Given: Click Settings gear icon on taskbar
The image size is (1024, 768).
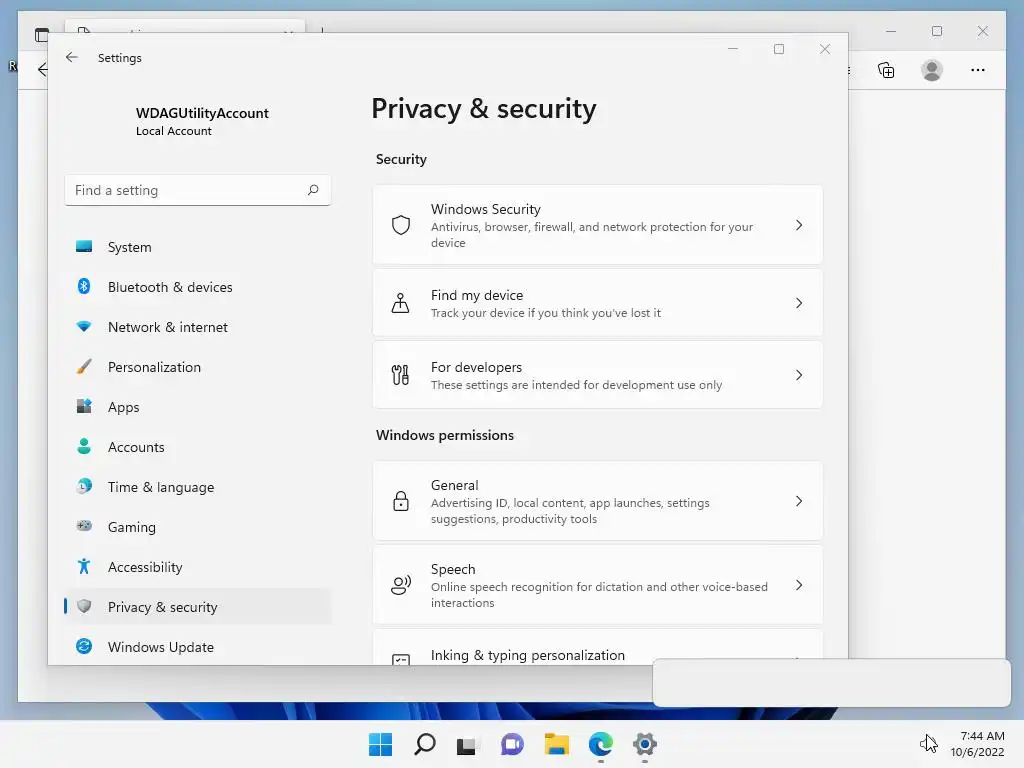Looking at the screenshot, I should coord(645,744).
